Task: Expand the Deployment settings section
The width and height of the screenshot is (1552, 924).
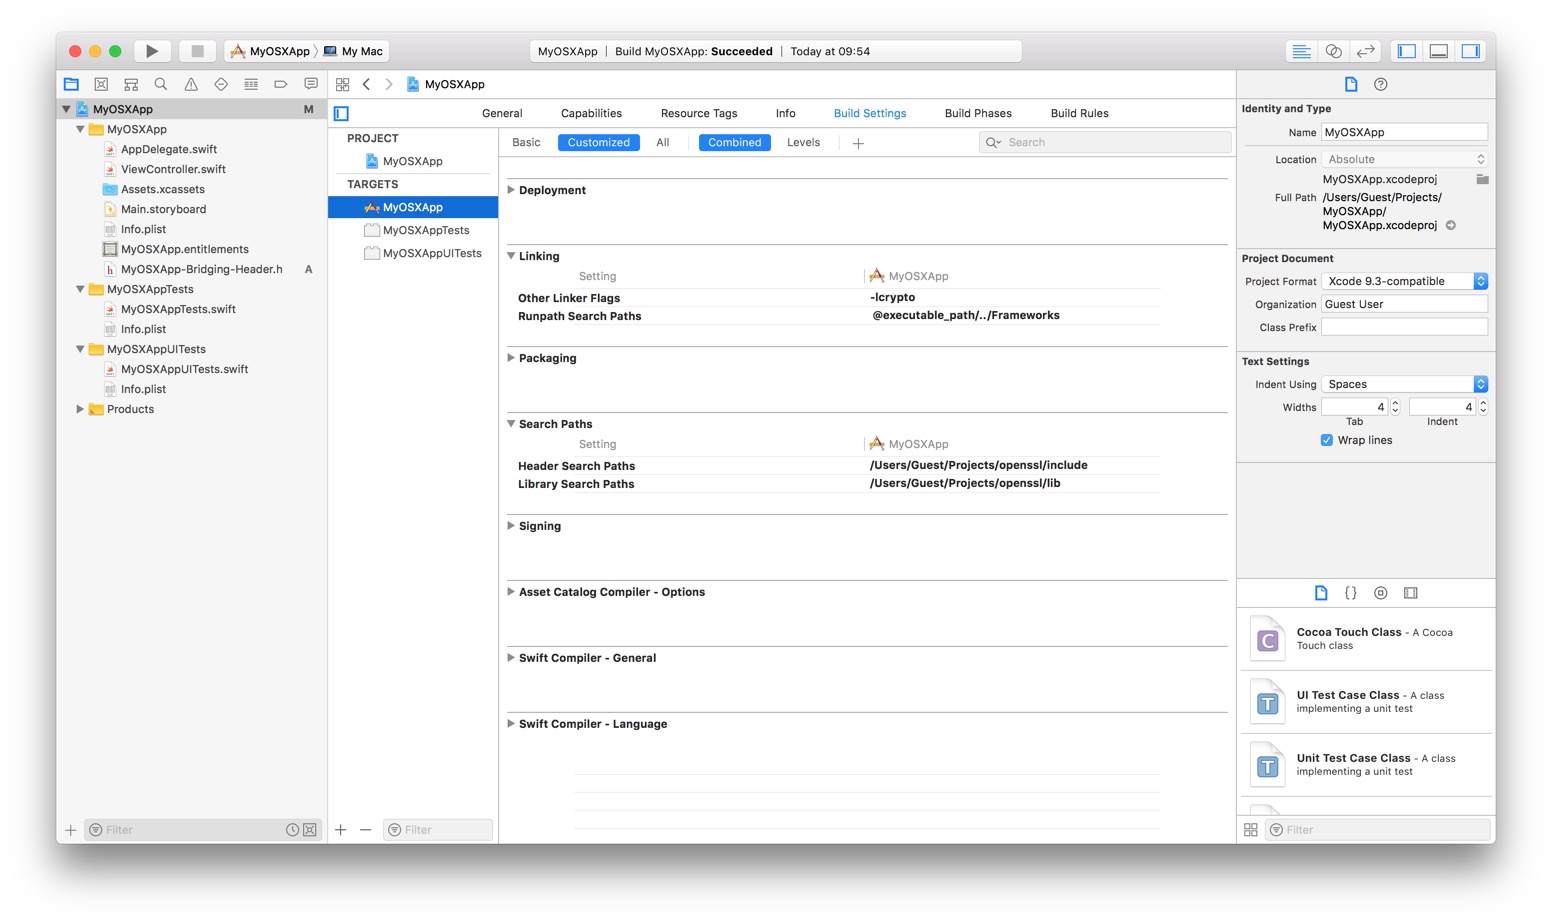Action: 511,190
